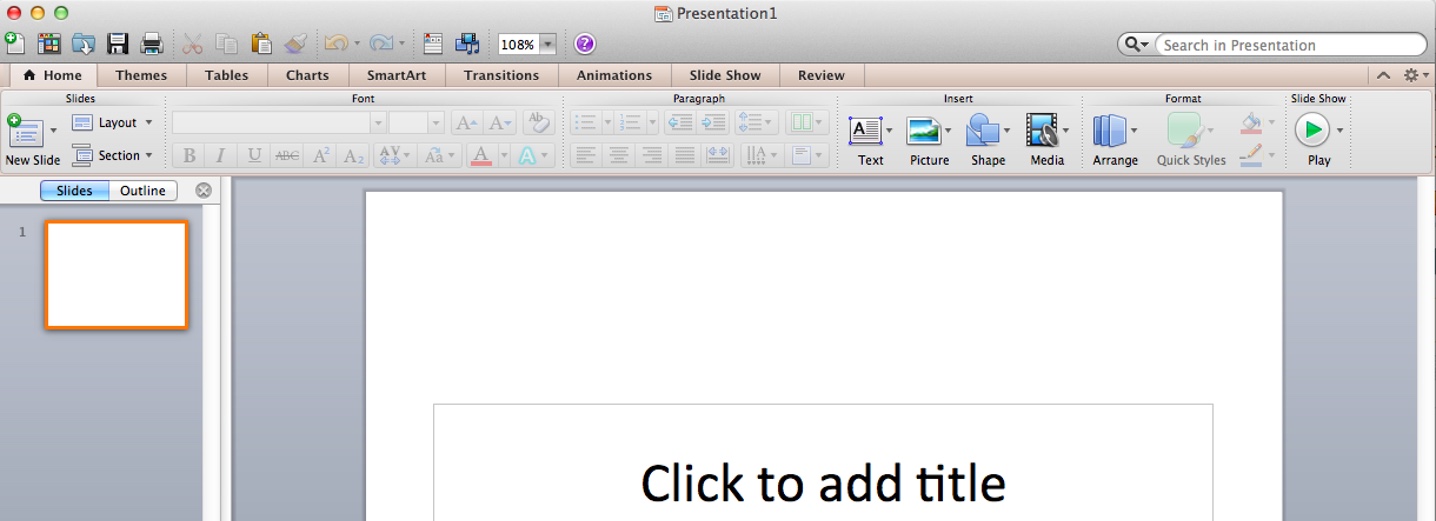Open the Play slide show dropdown arrow
This screenshot has height=521, width=1436.
pyautogui.click(x=1340, y=131)
